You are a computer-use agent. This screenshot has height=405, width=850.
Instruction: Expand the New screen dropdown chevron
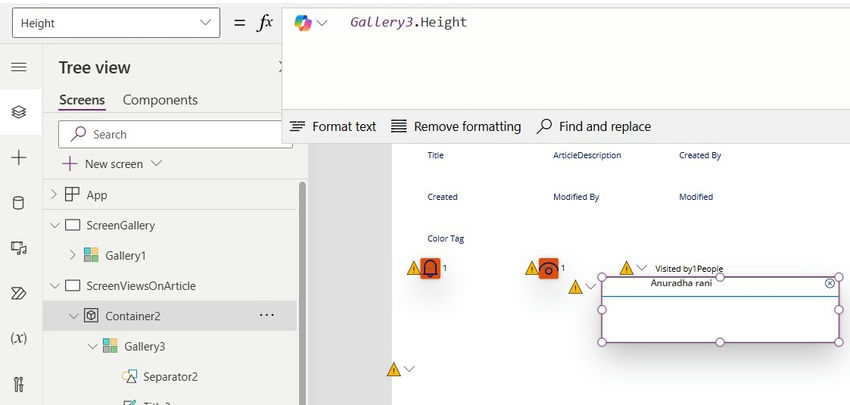[x=156, y=163]
